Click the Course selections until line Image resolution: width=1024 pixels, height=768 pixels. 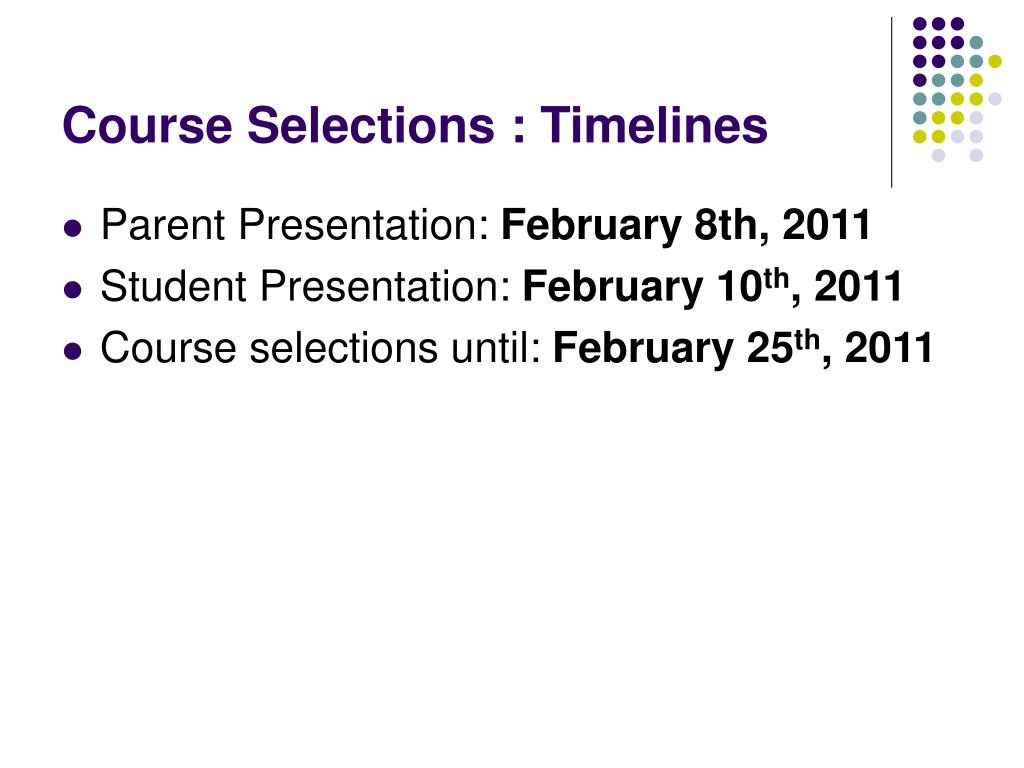click(x=517, y=347)
